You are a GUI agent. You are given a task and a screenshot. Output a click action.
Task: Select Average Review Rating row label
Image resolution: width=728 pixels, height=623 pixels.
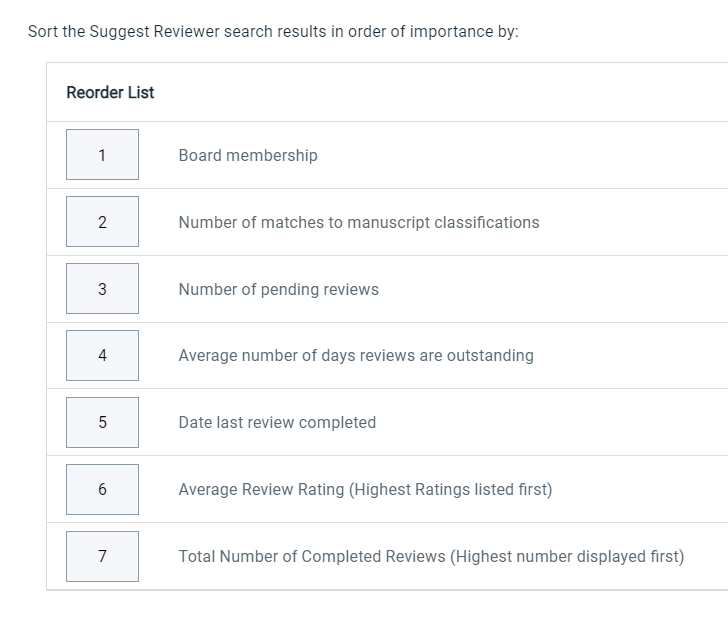(365, 489)
